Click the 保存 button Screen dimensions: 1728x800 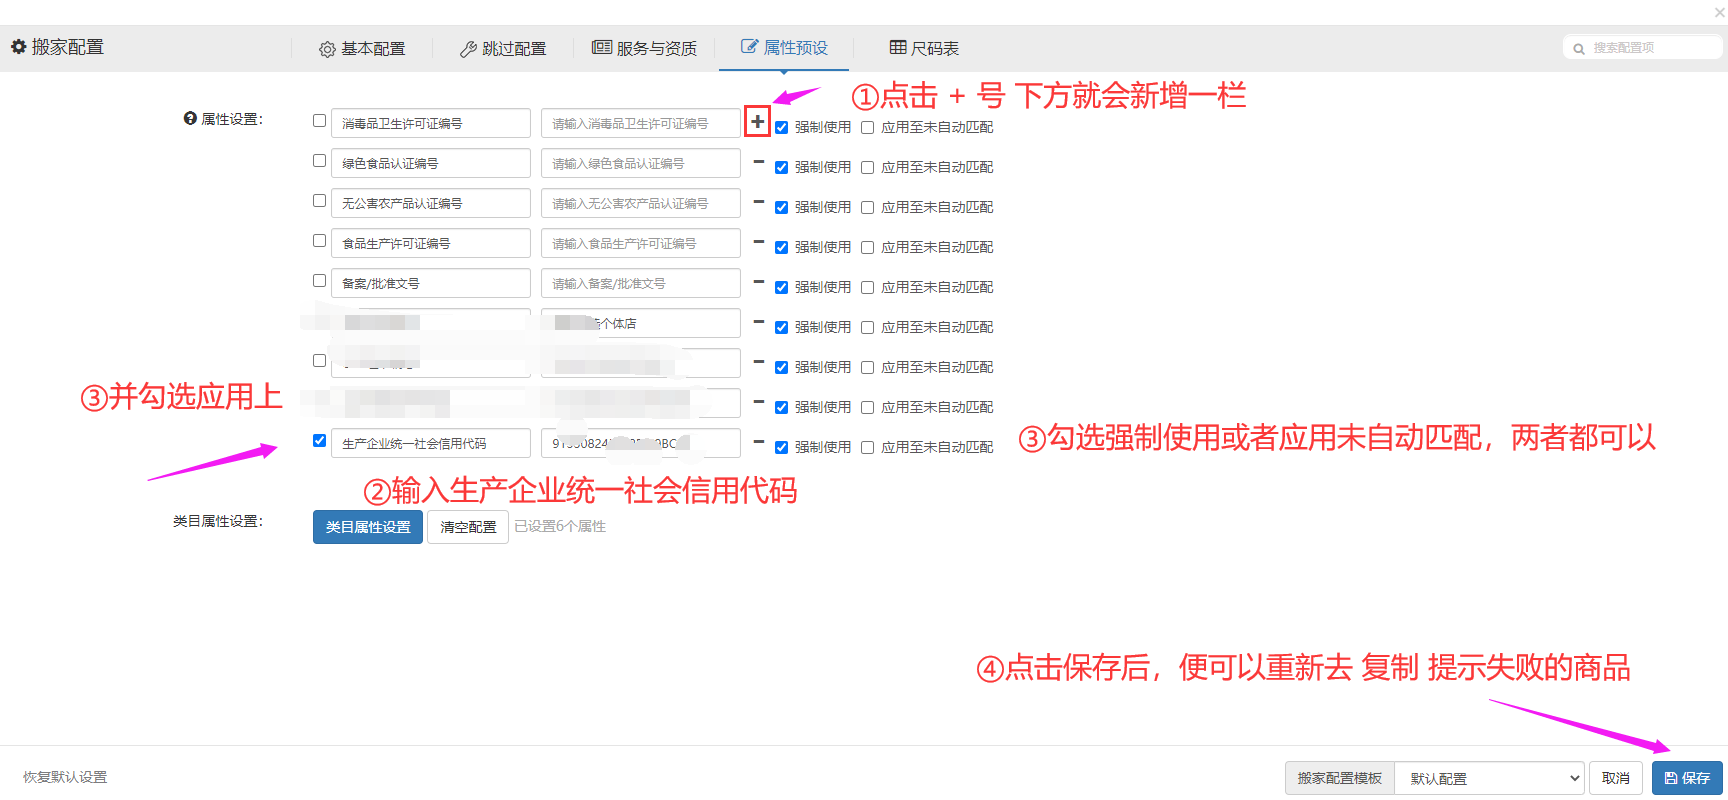tap(1687, 778)
